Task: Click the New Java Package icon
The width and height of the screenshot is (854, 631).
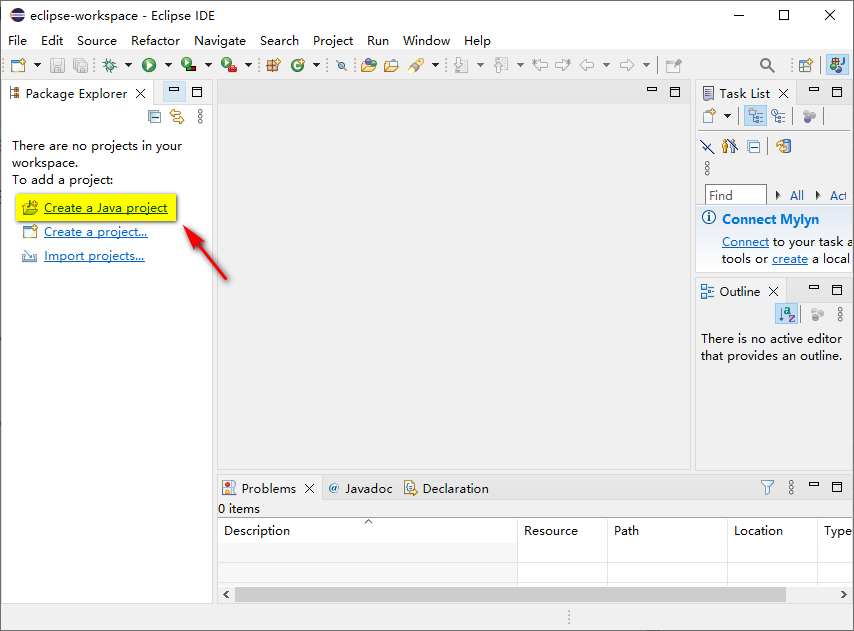Action: click(x=273, y=65)
